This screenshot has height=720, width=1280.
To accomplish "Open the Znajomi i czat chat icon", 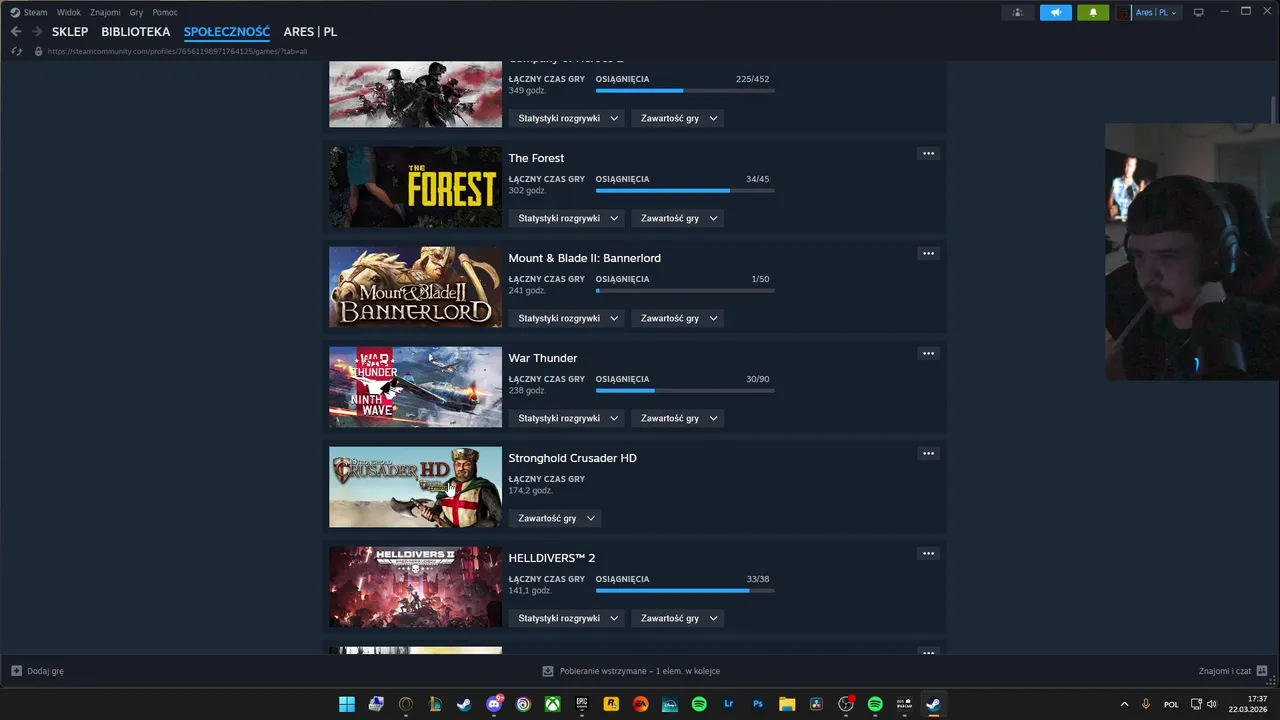I will [1262, 671].
